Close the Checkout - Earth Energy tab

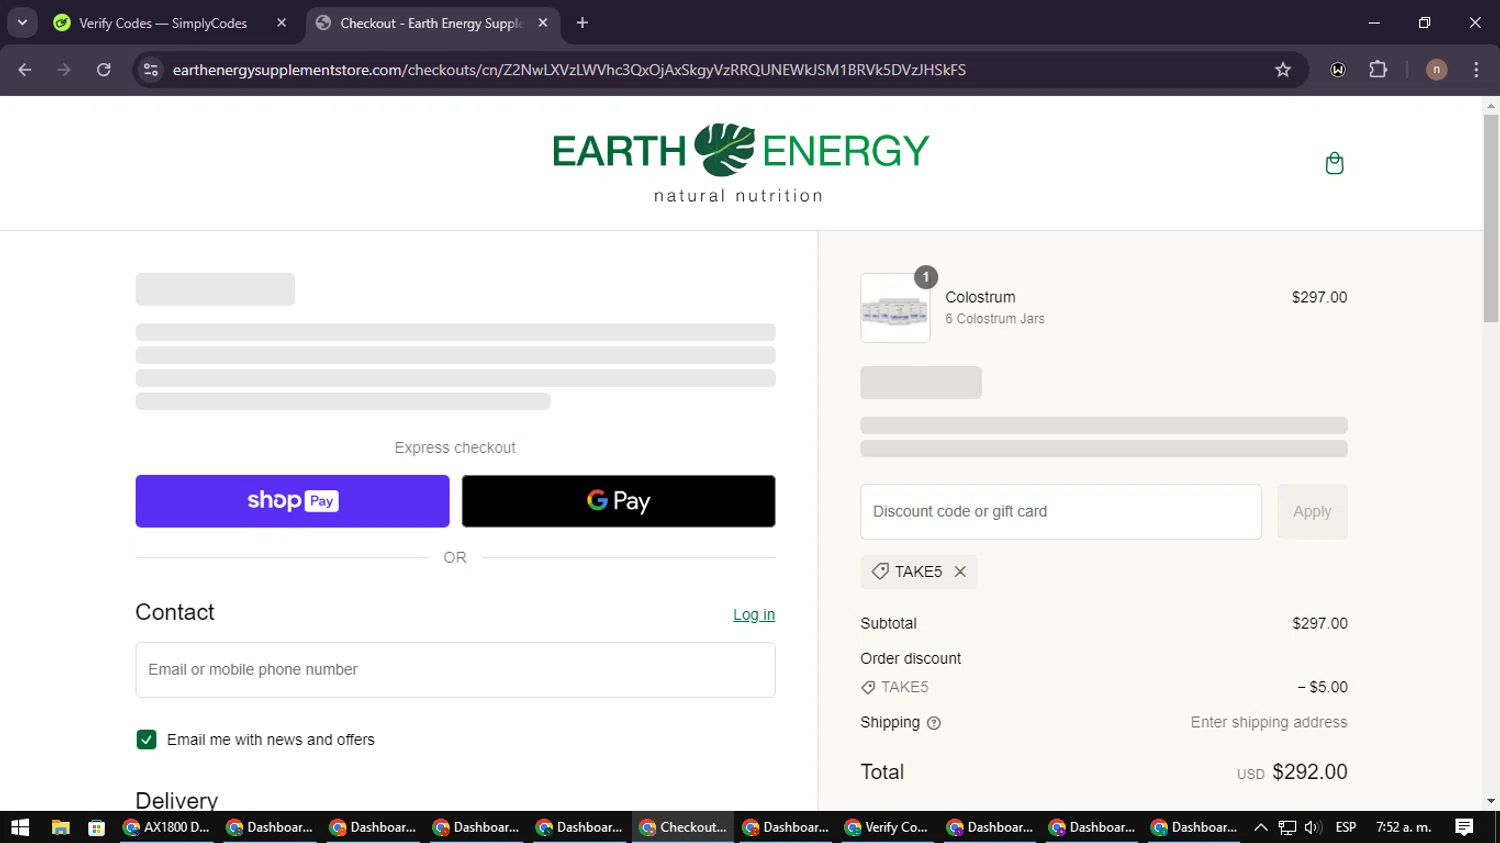point(543,23)
